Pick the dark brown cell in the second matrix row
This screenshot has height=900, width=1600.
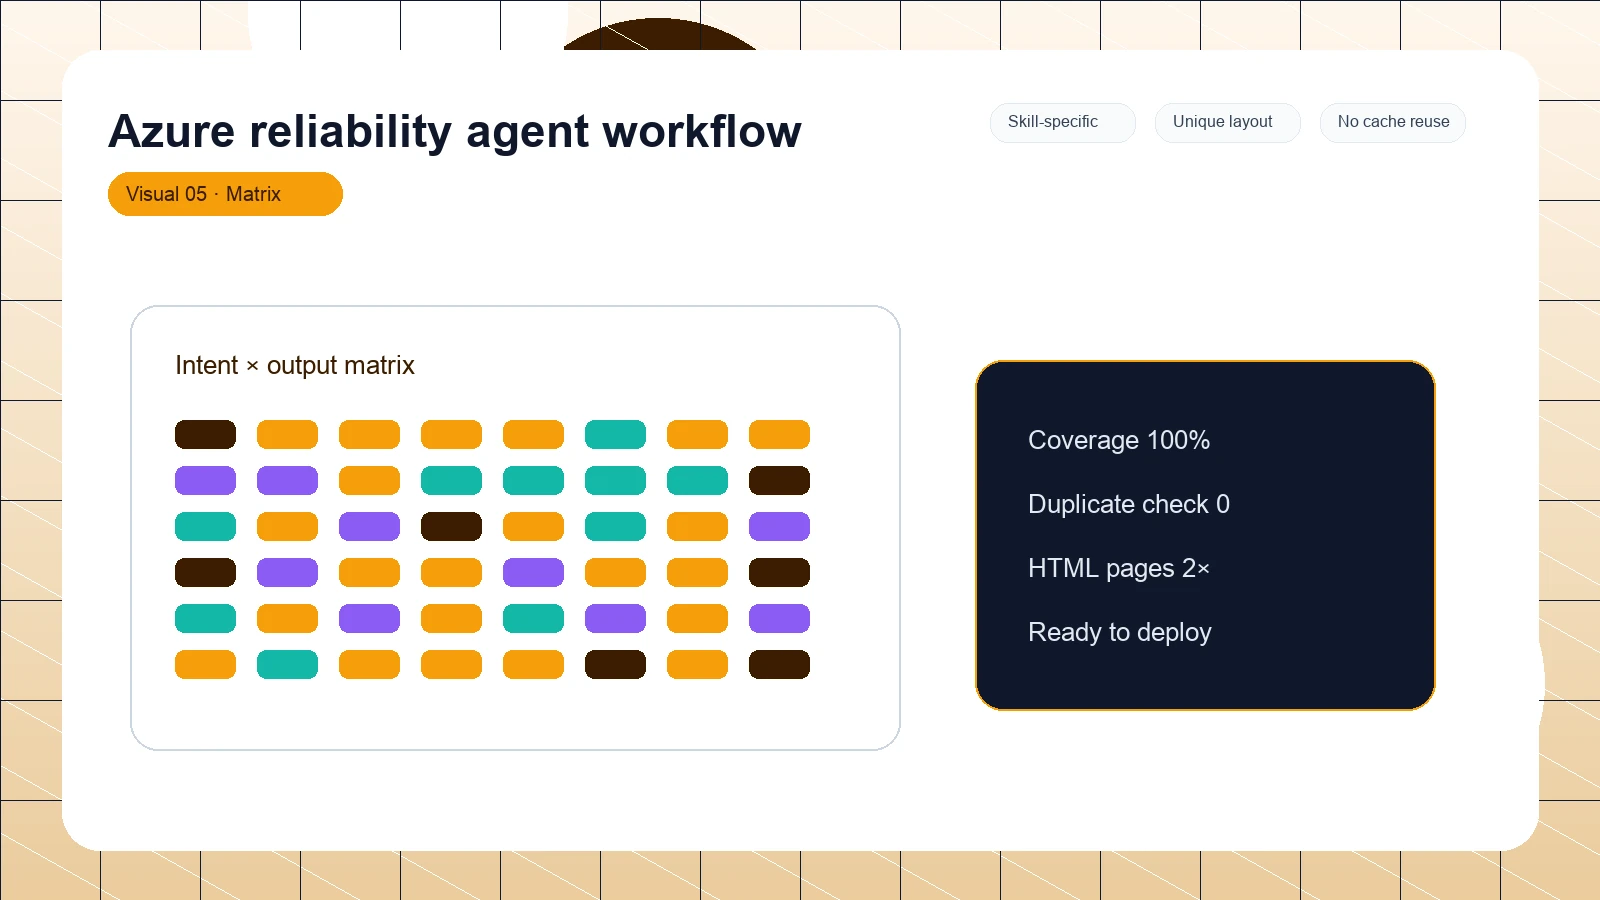point(779,481)
